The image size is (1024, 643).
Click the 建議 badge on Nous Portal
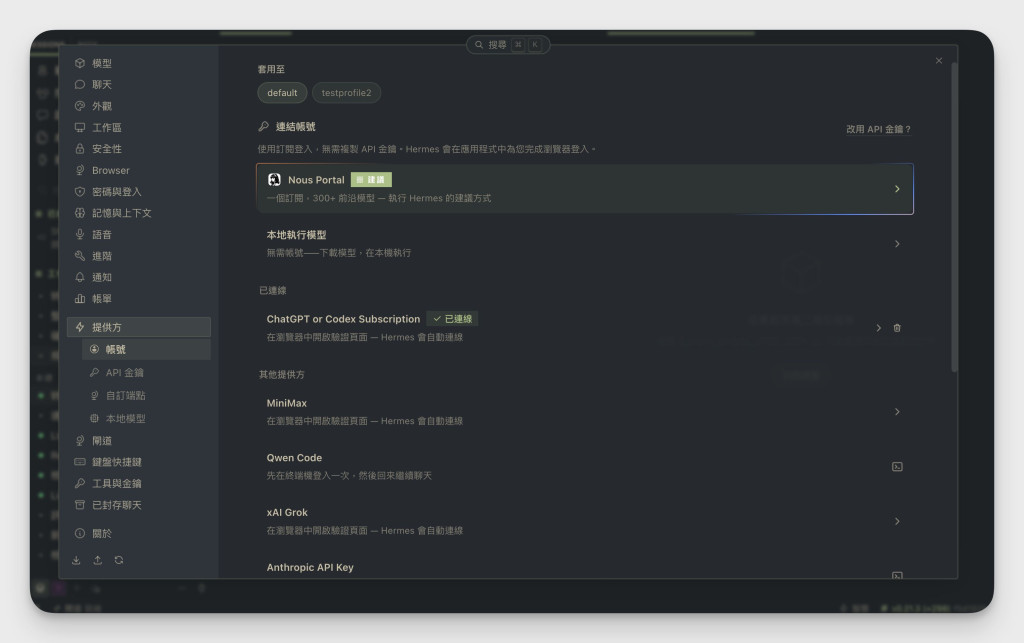click(371, 180)
